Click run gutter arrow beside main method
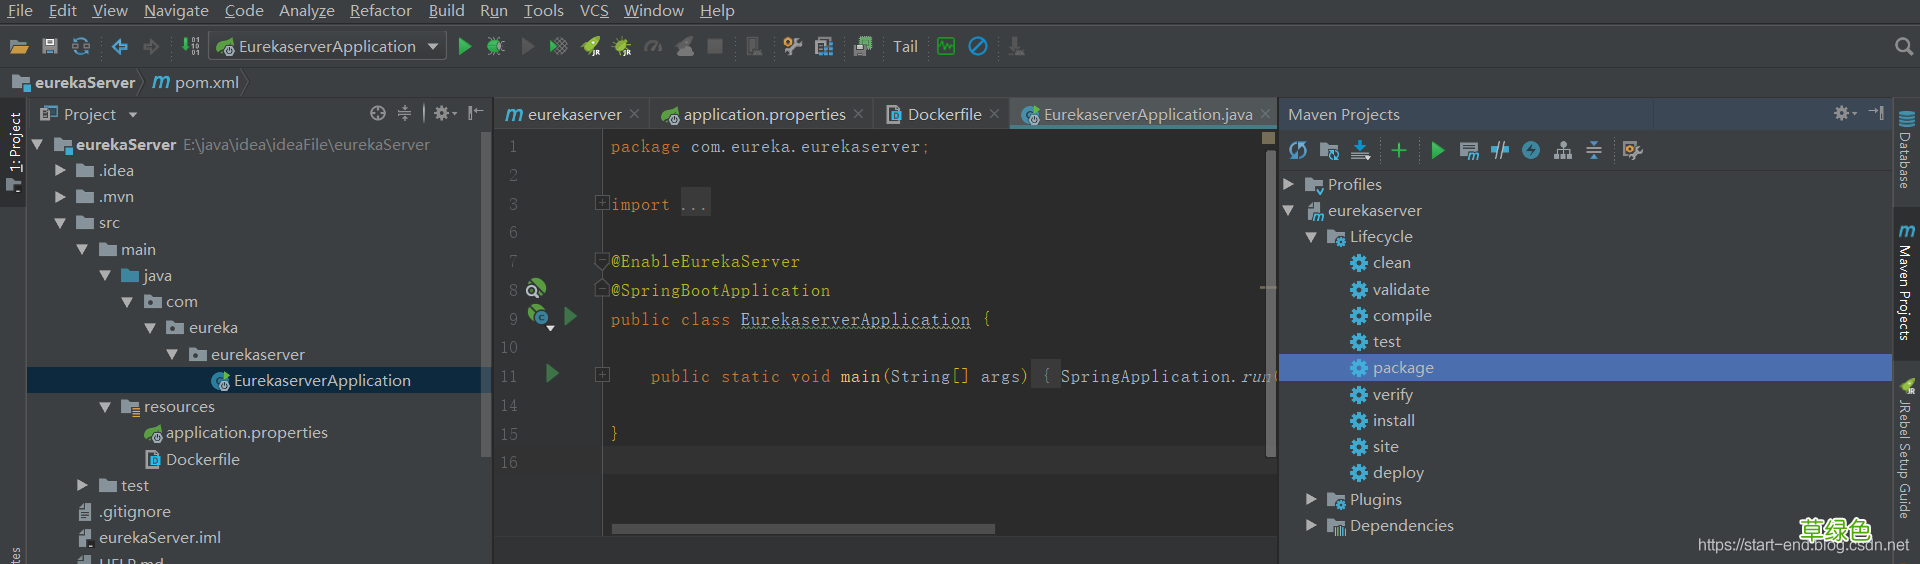This screenshot has height=564, width=1920. 552,374
